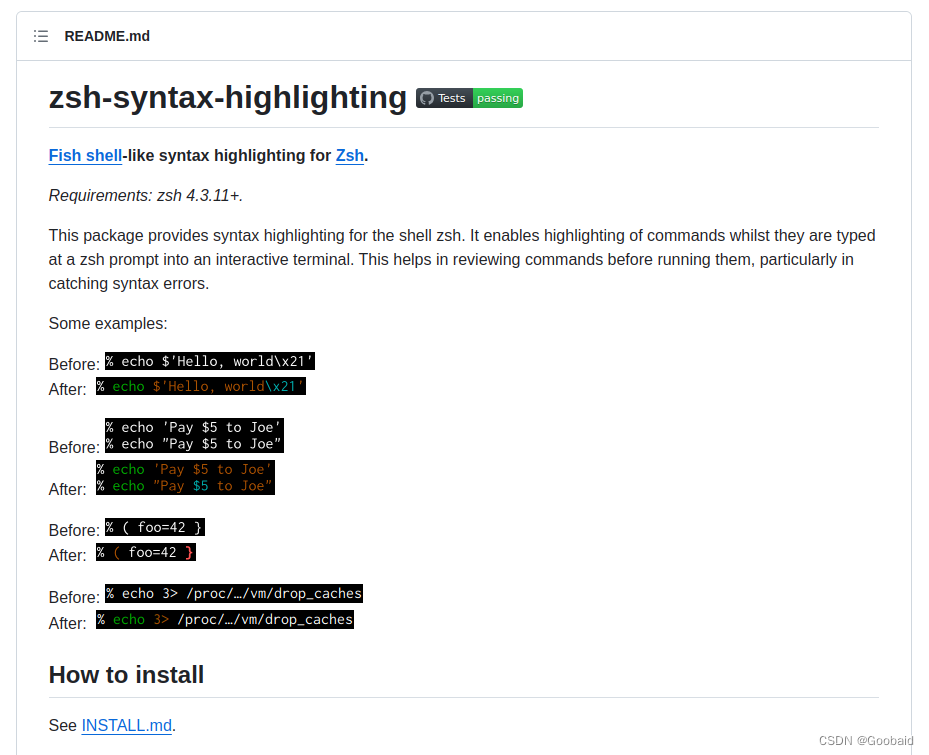Click the Tests passing badge
The image size is (929, 755).
point(469,98)
